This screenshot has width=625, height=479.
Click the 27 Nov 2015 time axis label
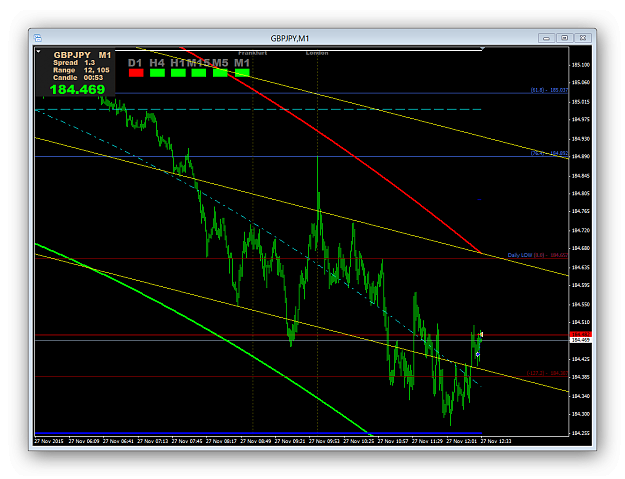49,441
